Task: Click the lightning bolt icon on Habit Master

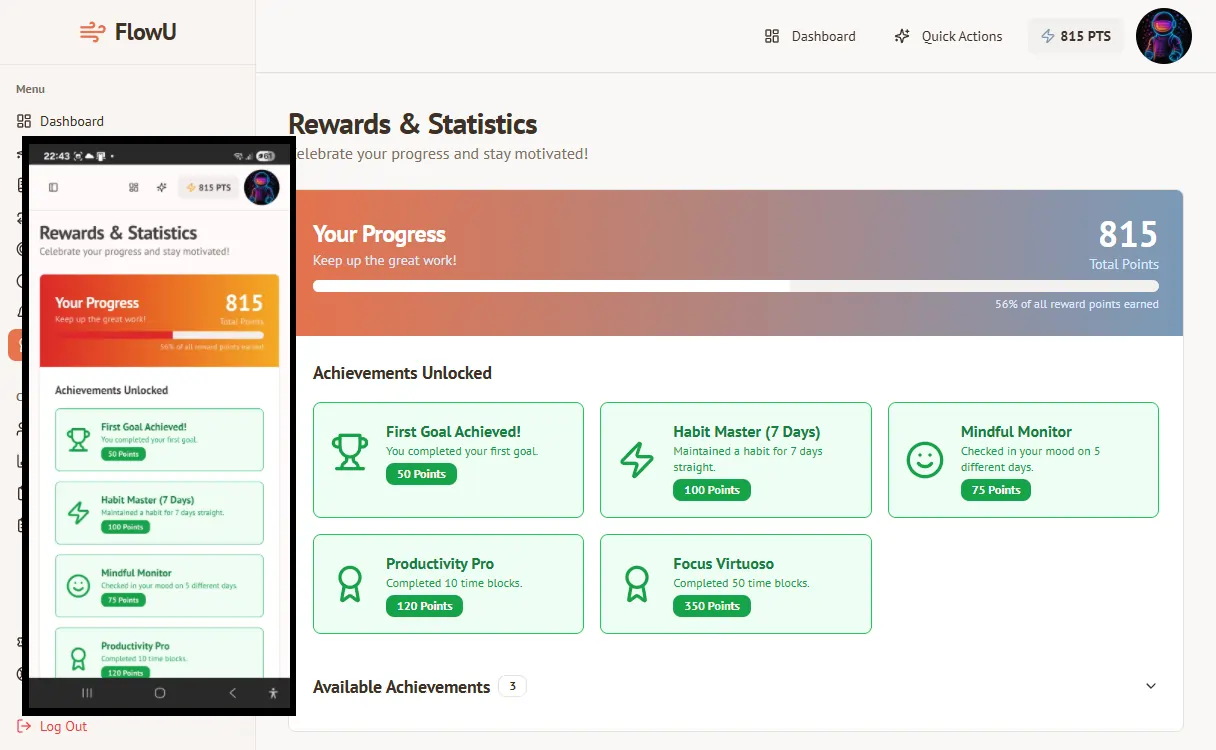Action: click(637, 460)
